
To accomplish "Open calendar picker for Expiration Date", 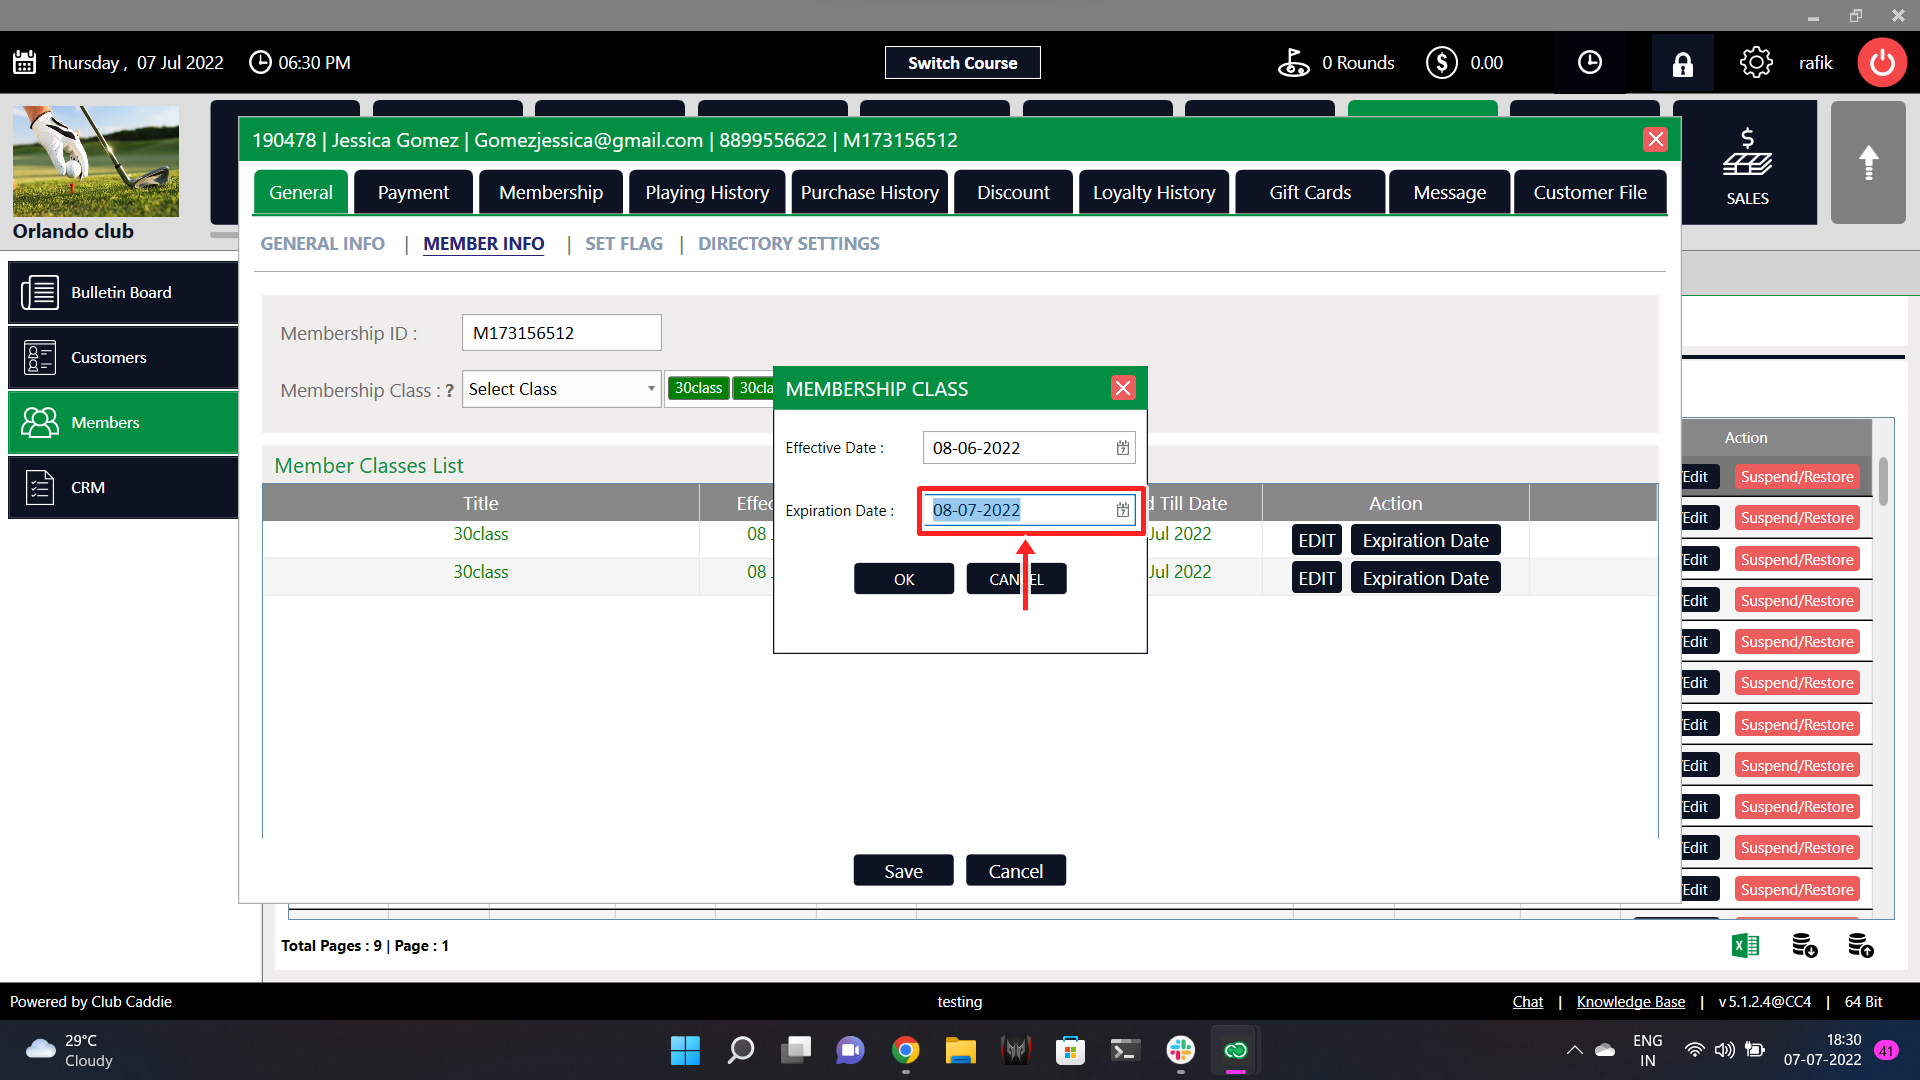I will point(1123,510).
